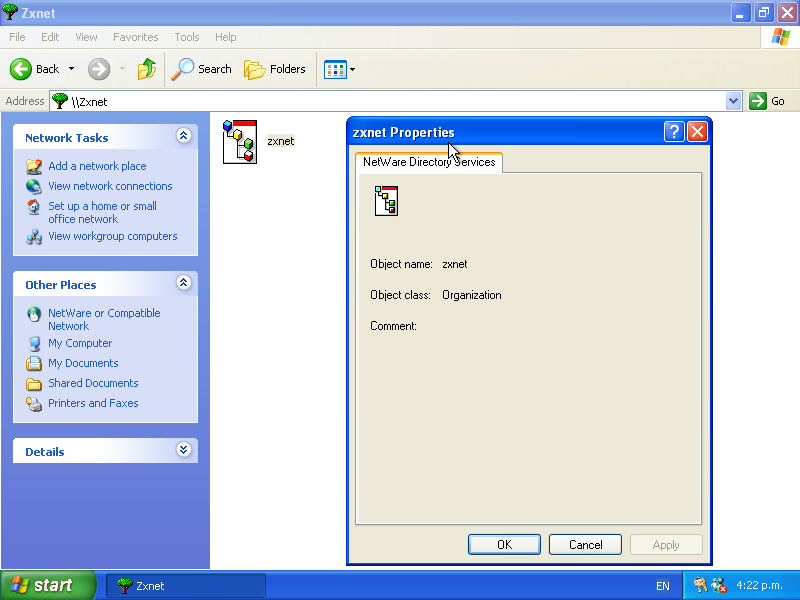Toggle the Folders pane
Viewport: 800px width, 600px height.
point(274,69)
